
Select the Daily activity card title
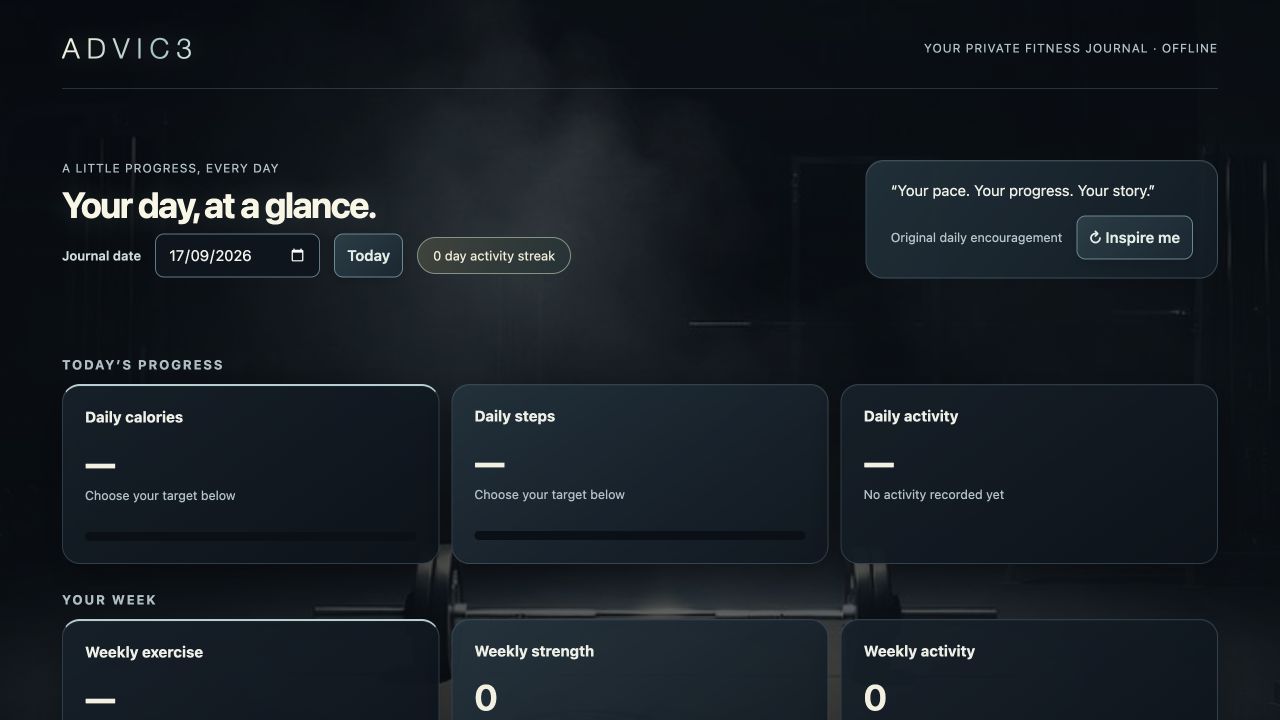[911, 416]
